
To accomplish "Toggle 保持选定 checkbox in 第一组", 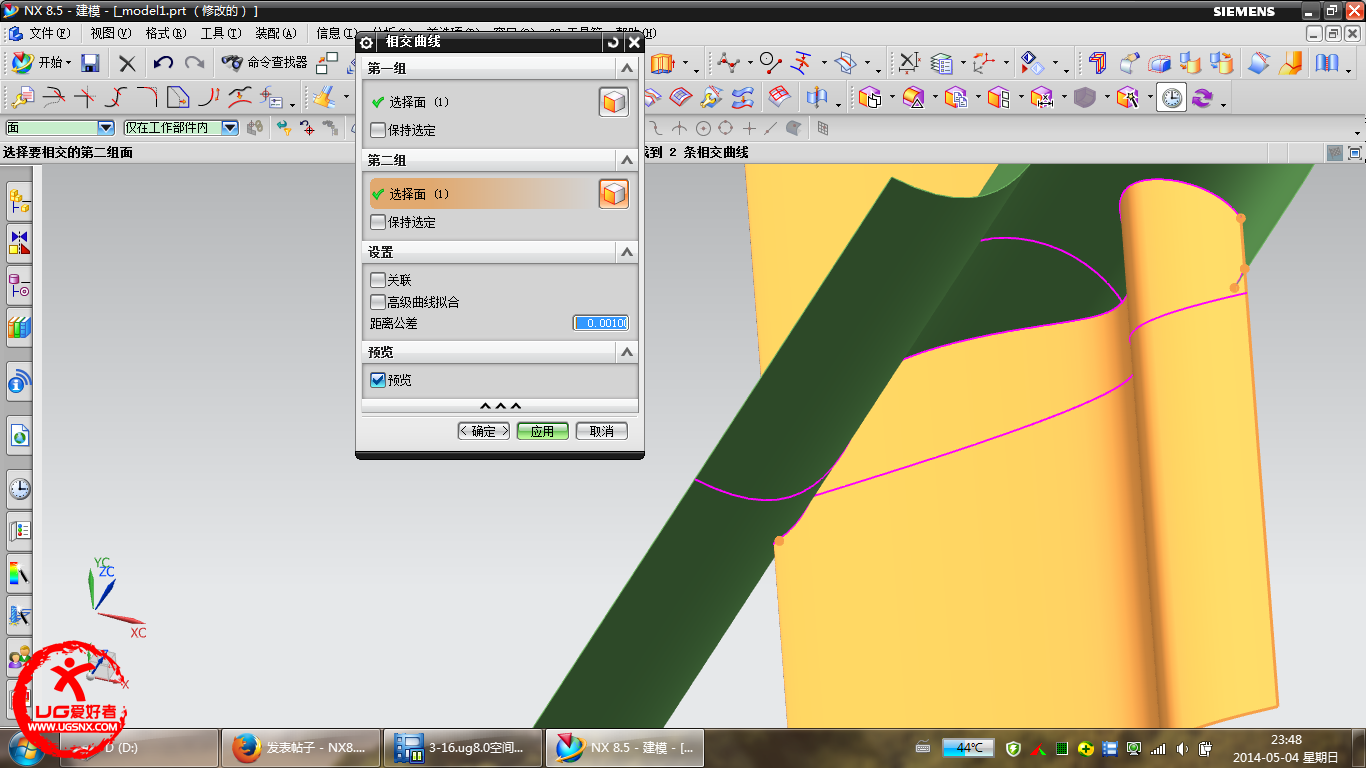I will click(377, 130).
